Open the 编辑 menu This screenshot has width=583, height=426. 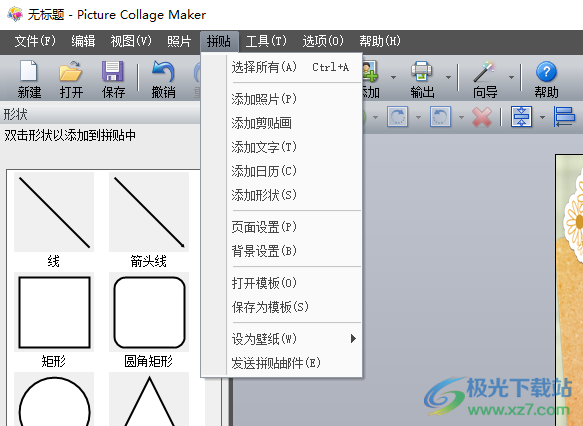tap(83, 41)
